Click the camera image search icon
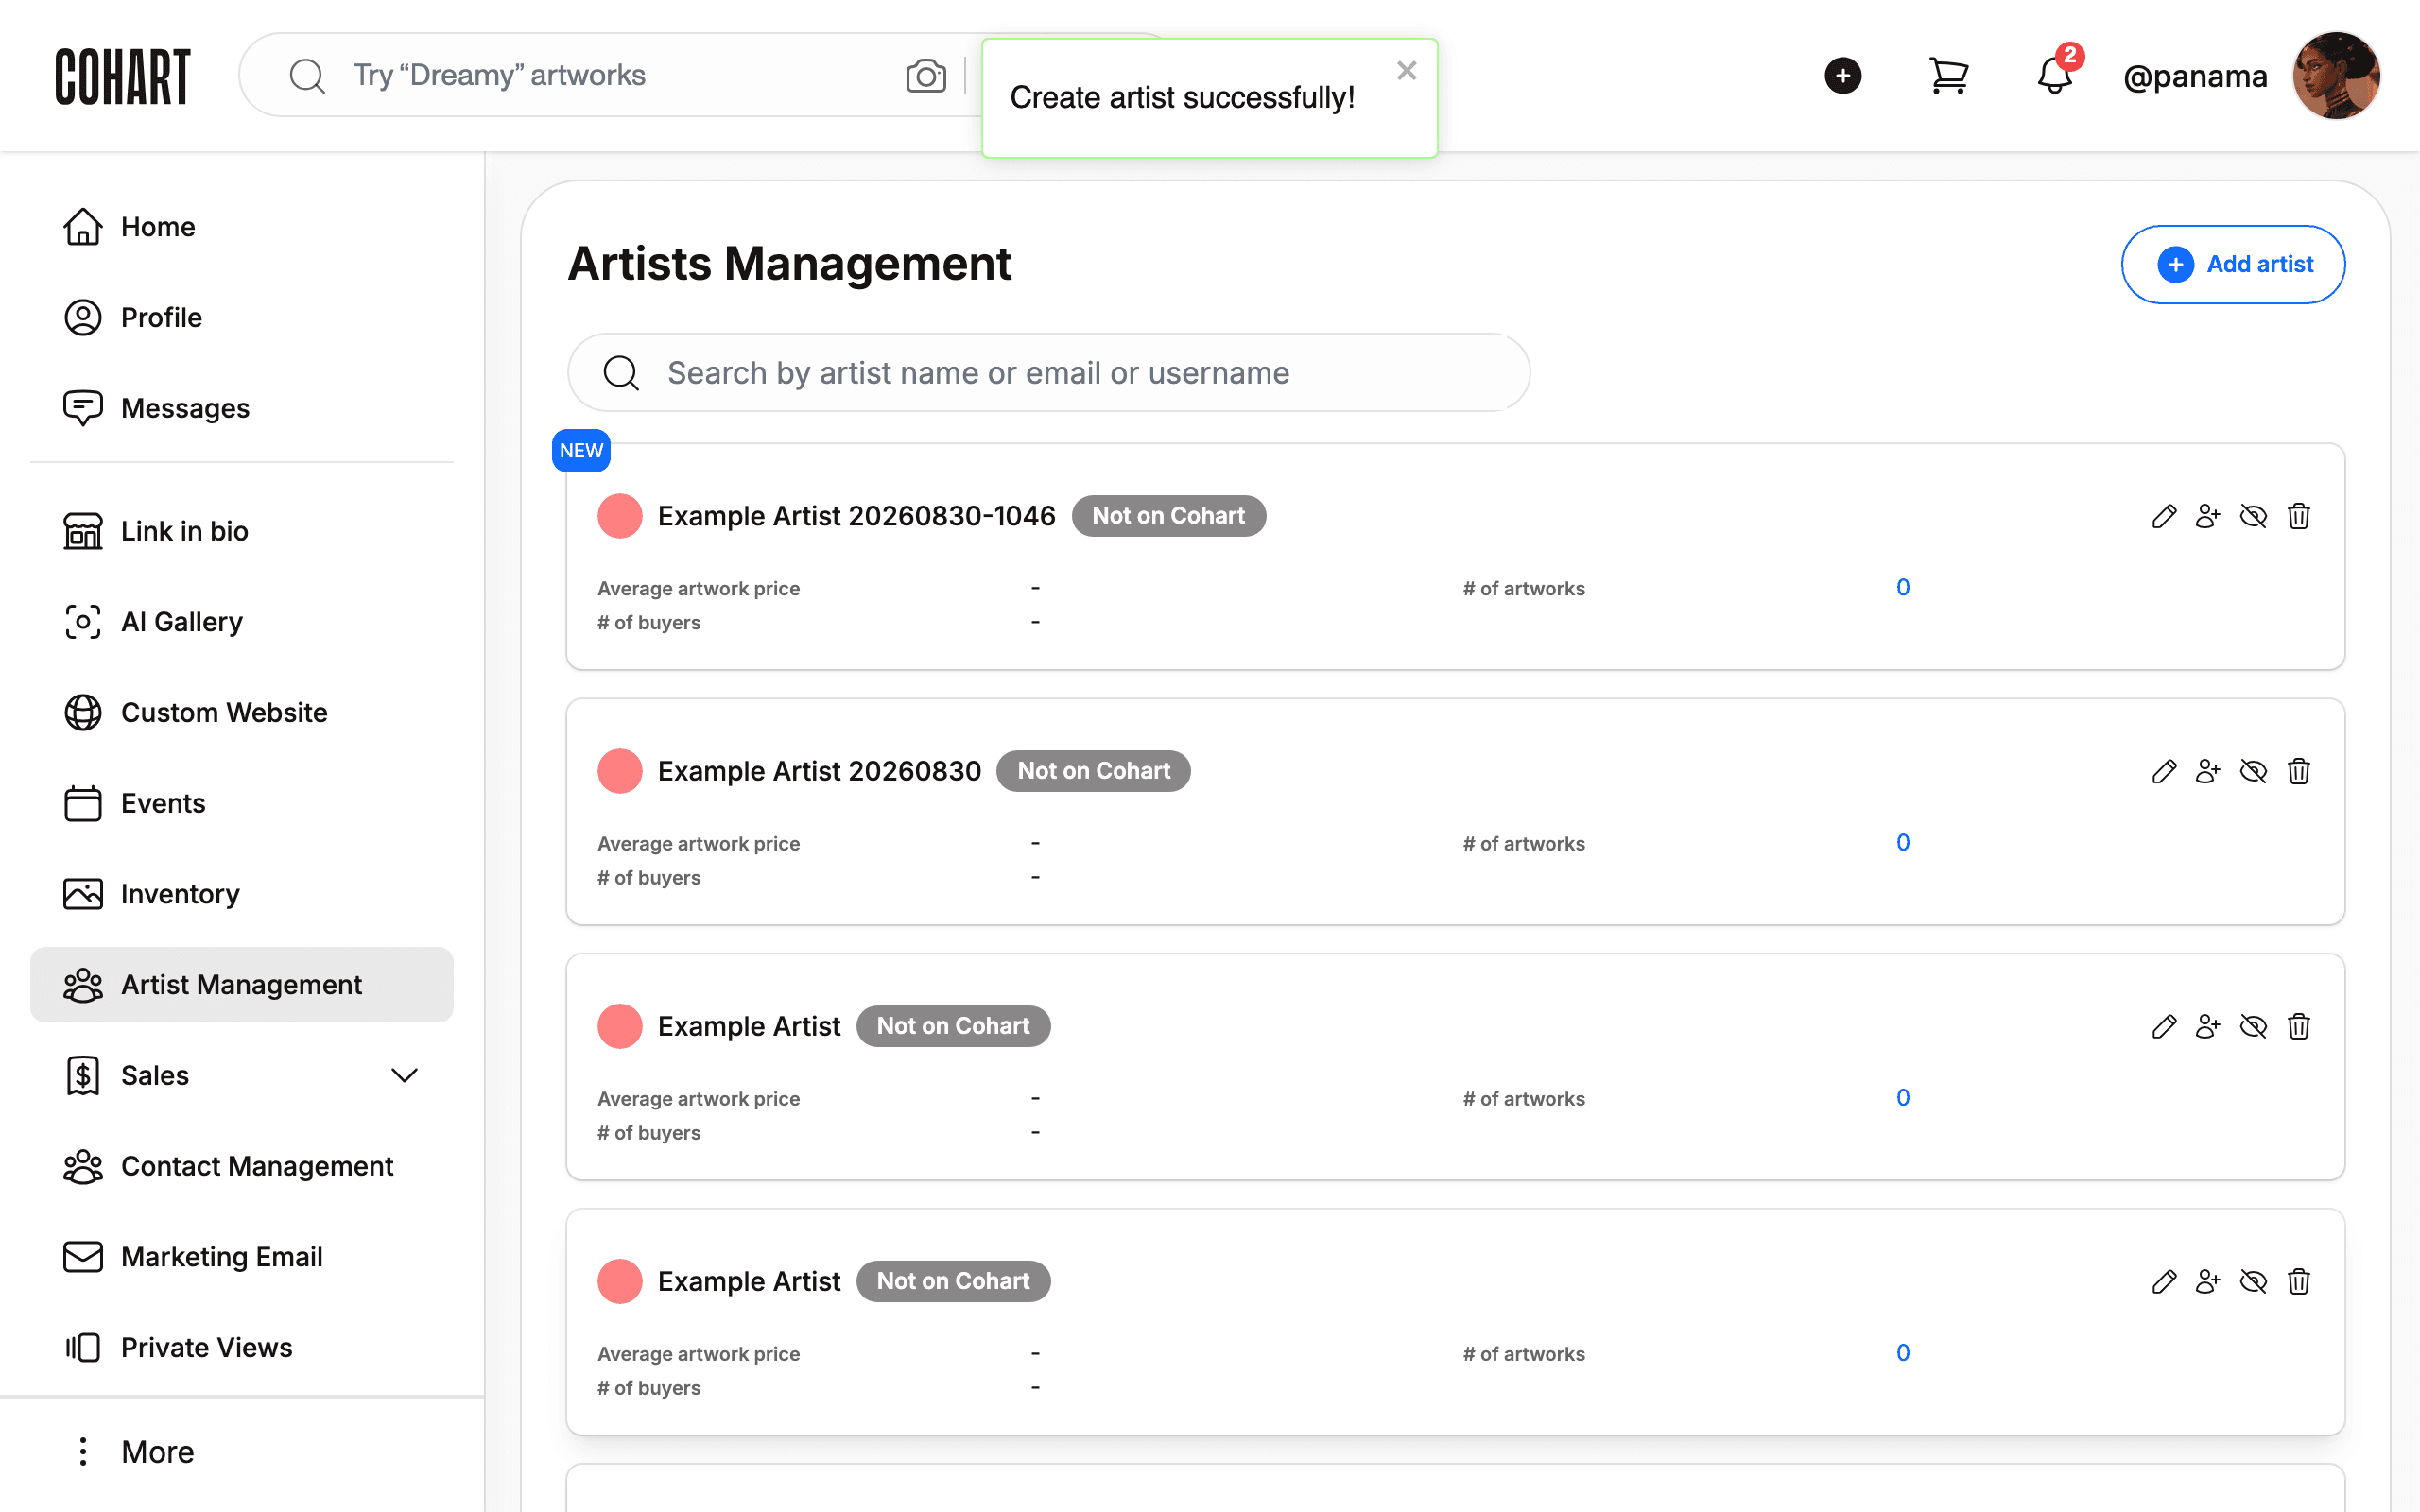 (x=926, y=75)
